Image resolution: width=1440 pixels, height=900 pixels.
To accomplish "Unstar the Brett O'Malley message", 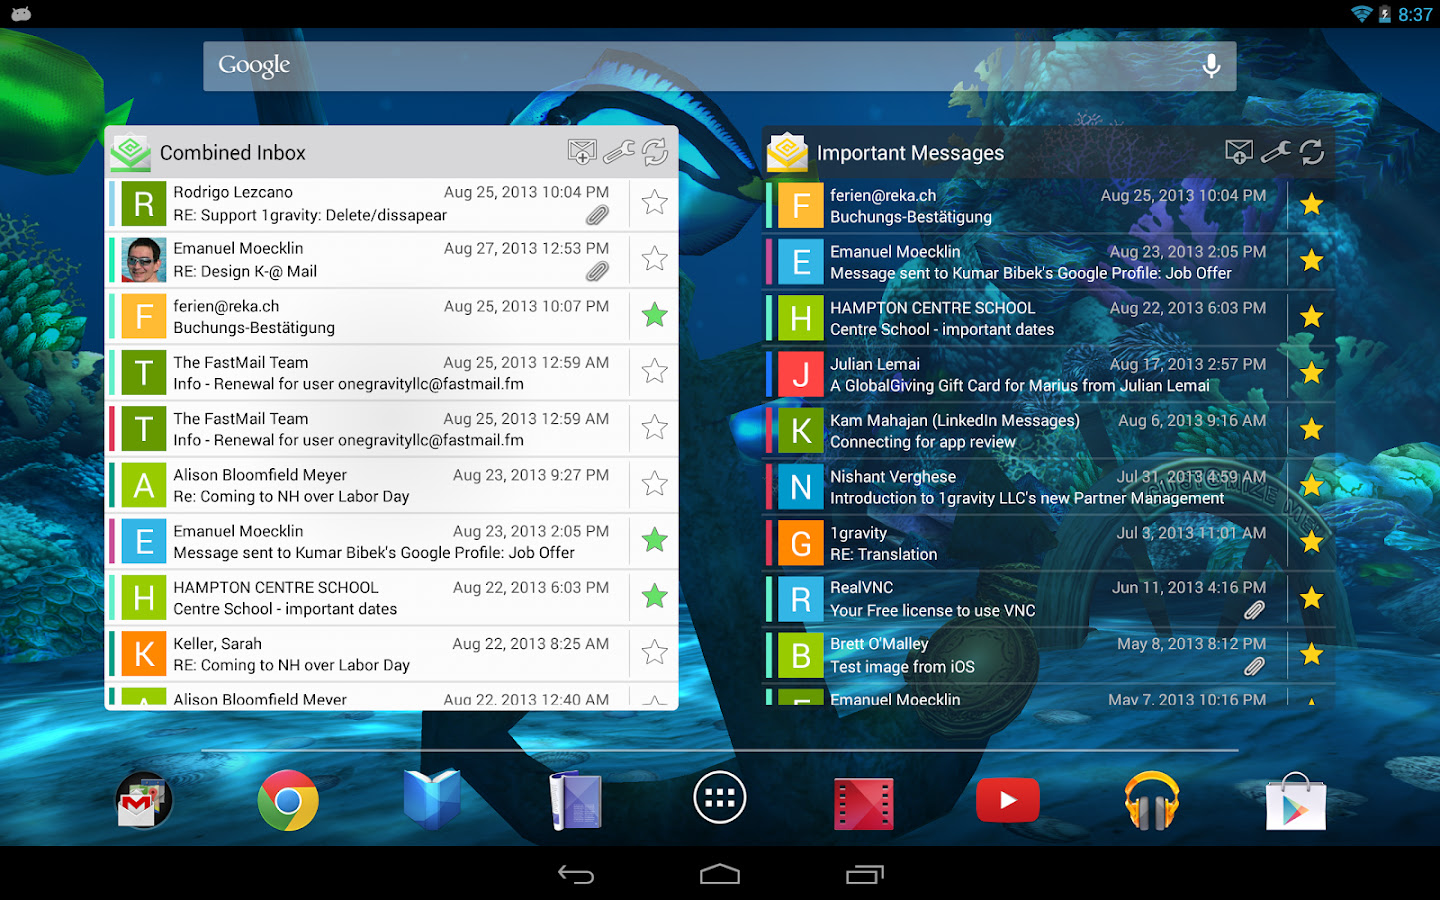I will coord(1311,654).
